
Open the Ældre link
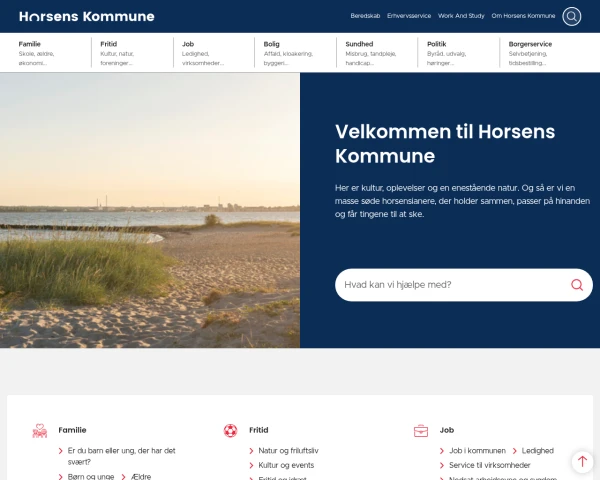point(141,477)
